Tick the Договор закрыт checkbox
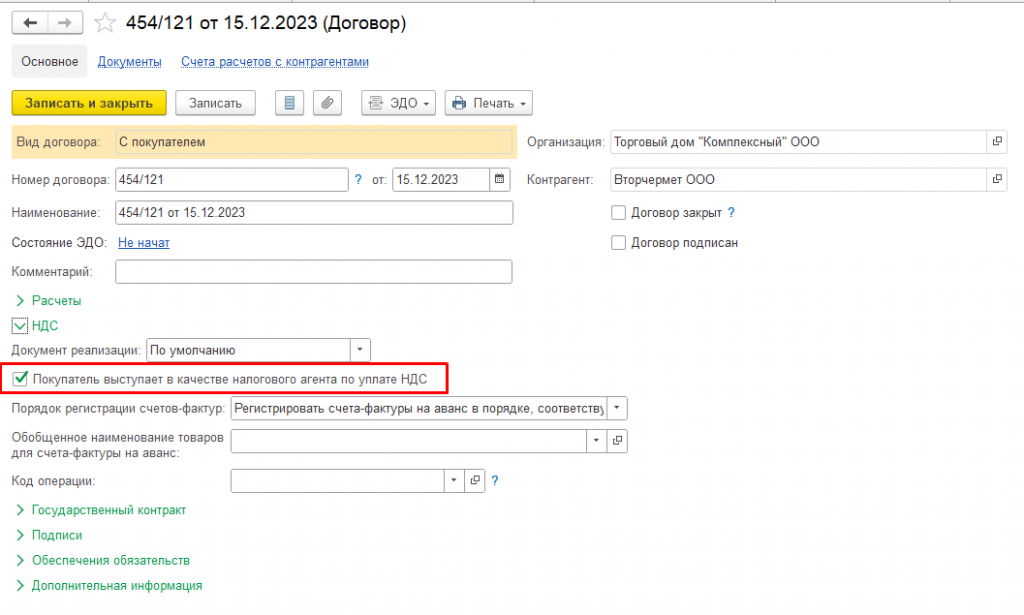 618,213
